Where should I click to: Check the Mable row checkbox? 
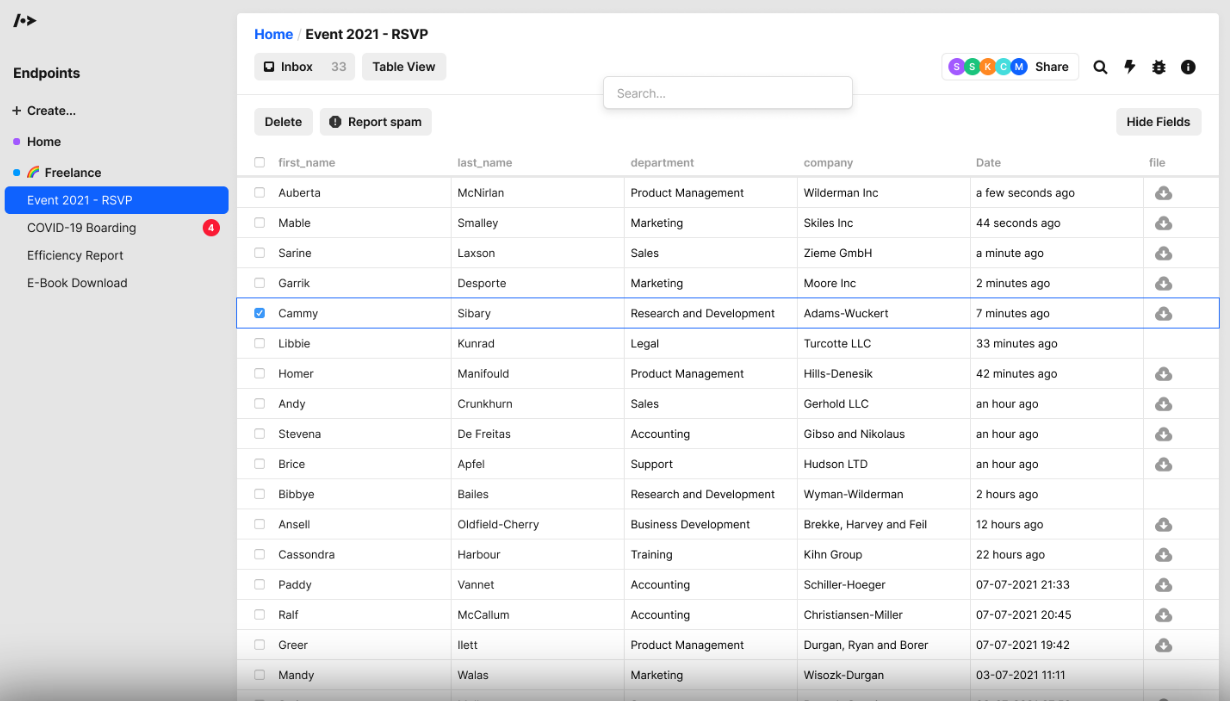(260, 223)
